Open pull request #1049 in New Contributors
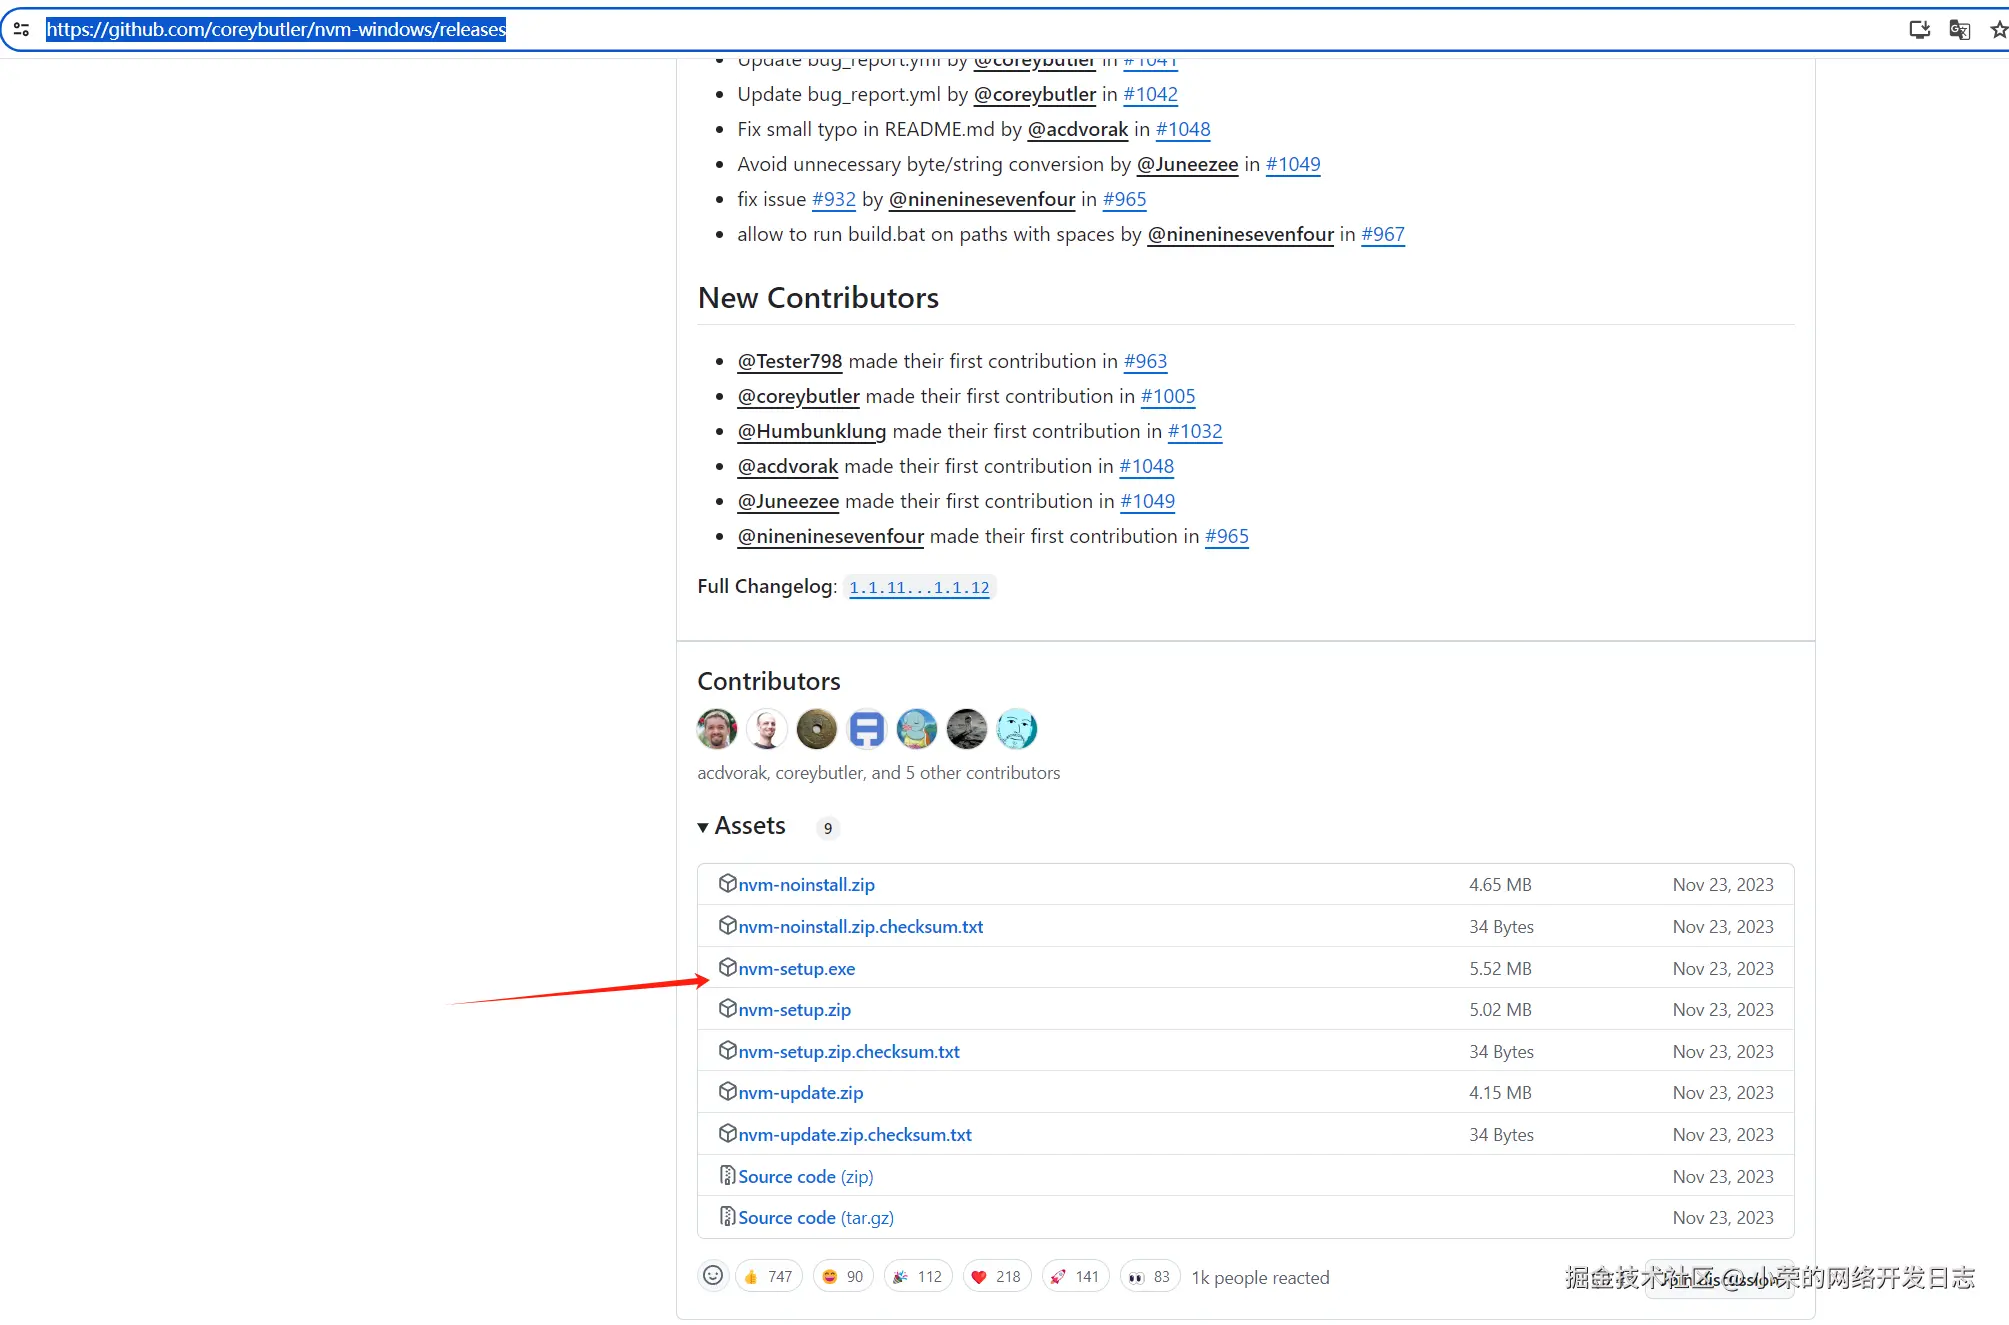 (x=1147, y=501)
